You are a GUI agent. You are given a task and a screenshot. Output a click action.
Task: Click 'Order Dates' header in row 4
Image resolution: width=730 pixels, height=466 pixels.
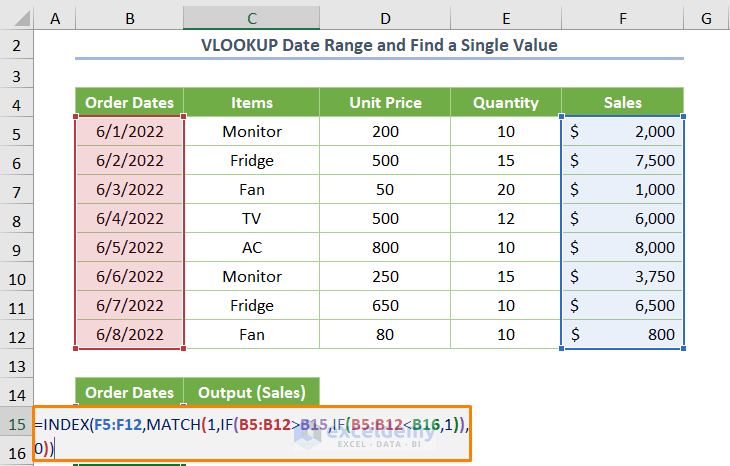(x=129, y=102)
